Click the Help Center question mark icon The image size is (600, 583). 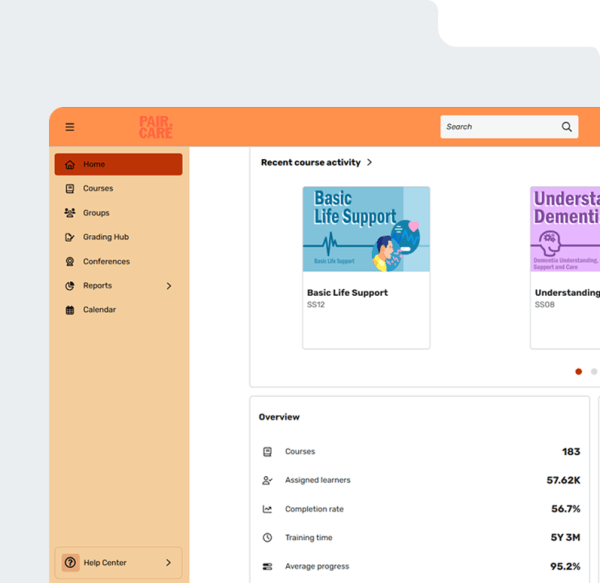pyautogui.click(x=70, y=563)
